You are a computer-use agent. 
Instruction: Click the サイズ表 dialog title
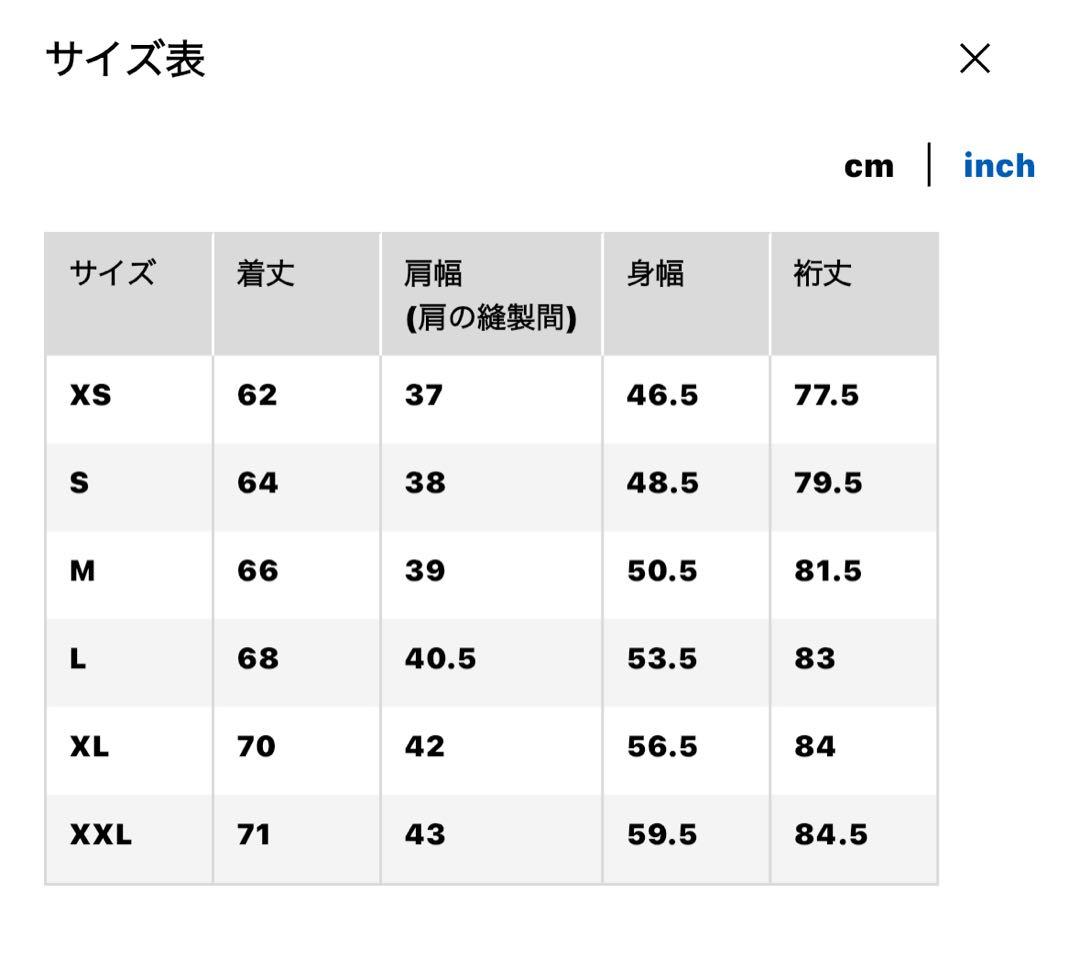125,61
